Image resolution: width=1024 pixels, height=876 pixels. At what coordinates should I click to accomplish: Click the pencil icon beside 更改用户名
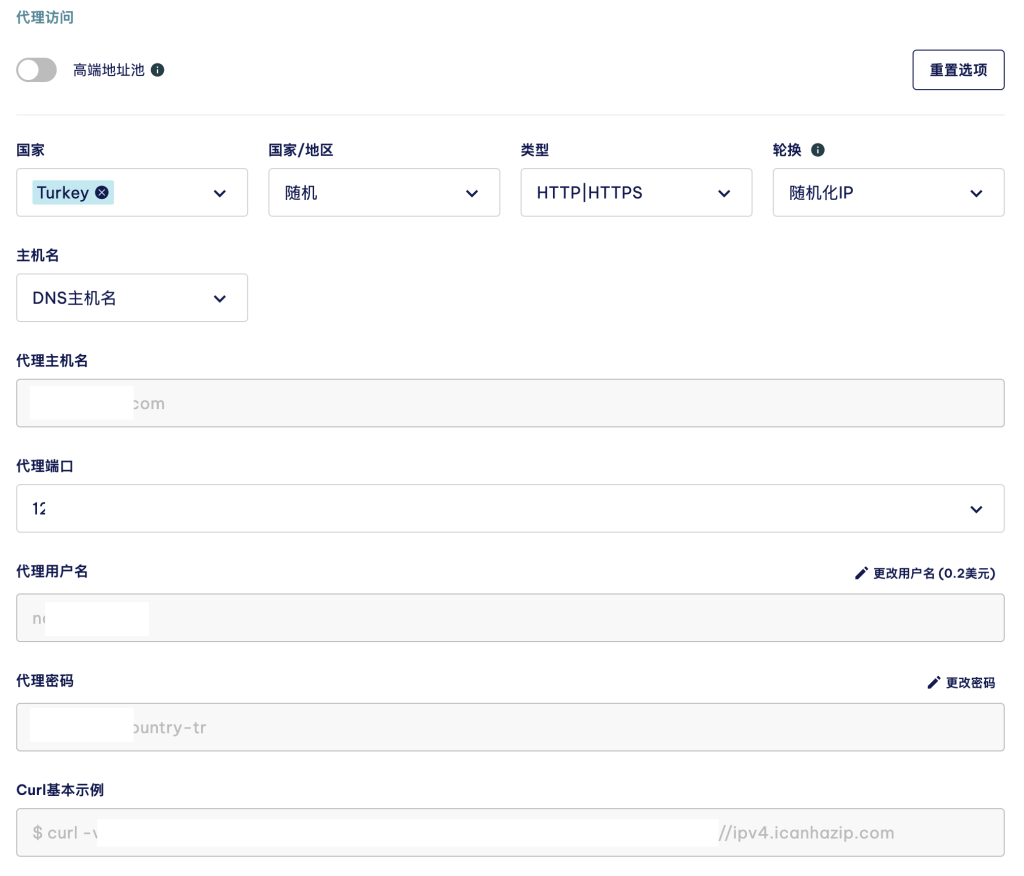coord(861,574)
